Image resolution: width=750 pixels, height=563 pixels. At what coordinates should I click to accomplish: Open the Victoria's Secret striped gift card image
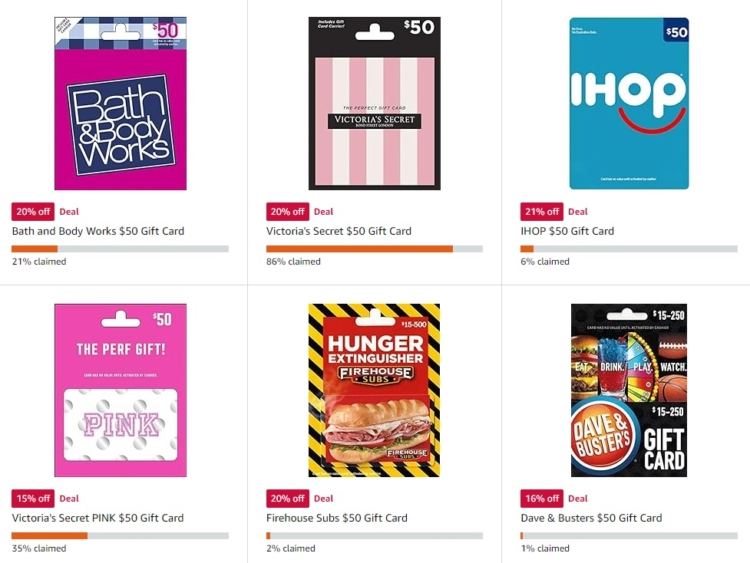pyautogui.click(x=375, y=103)
